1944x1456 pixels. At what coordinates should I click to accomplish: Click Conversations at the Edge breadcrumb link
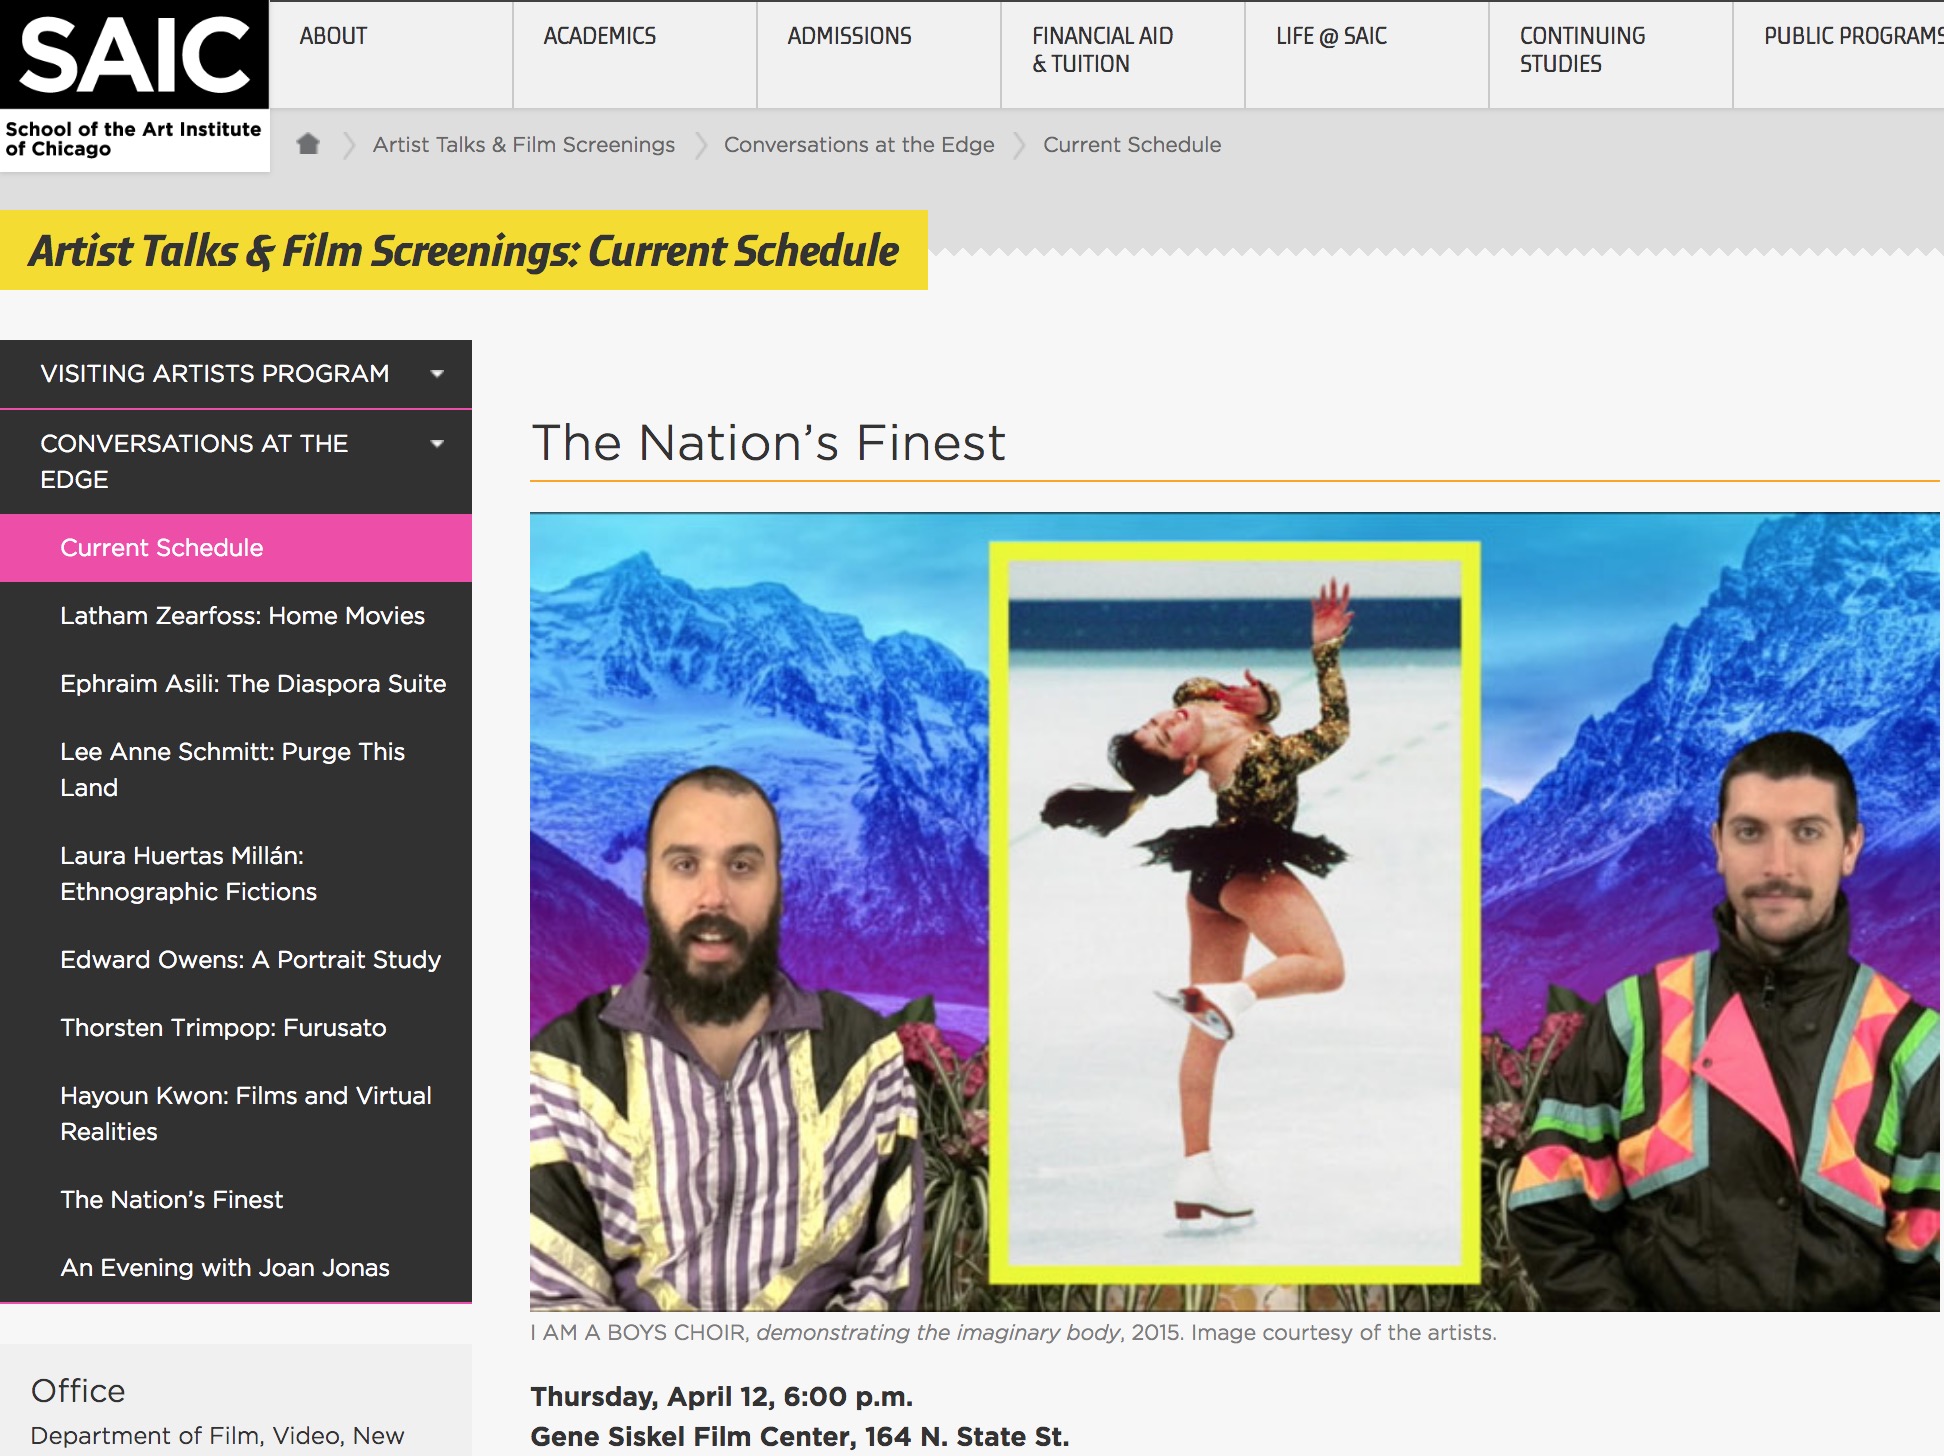point(859,145)
